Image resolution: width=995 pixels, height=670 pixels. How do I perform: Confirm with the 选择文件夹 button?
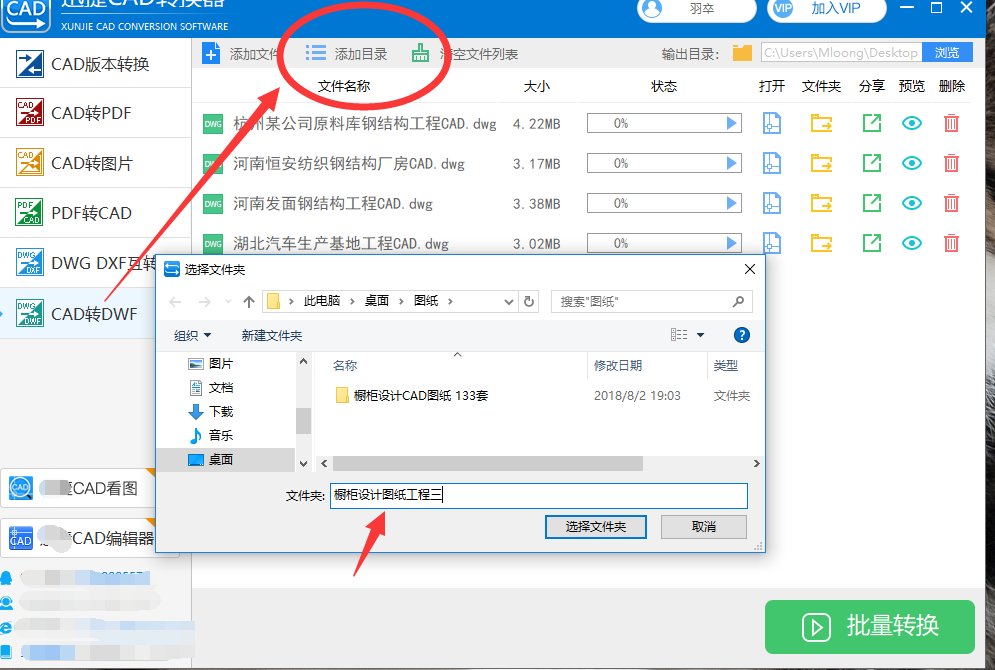click(x=595, y=527)
